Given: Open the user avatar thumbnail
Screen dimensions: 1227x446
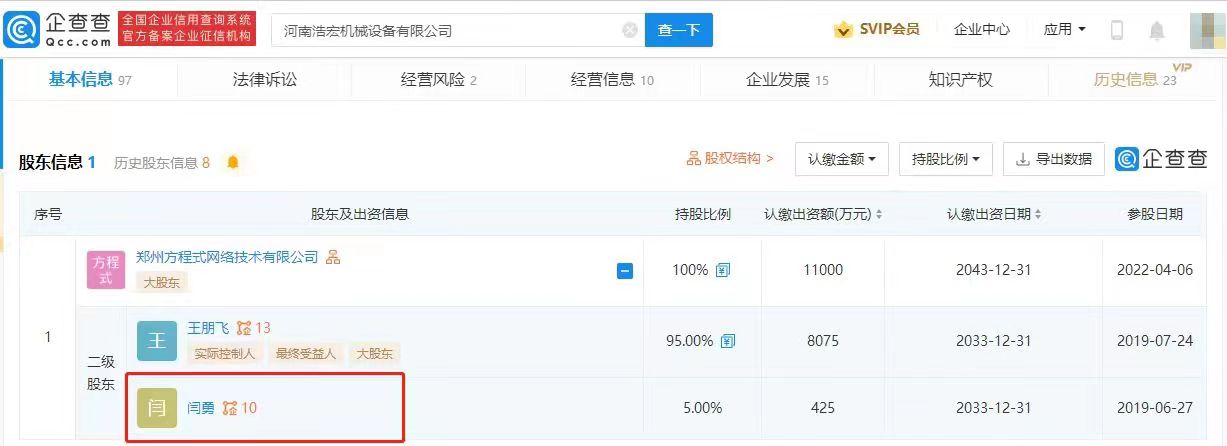Looking at the screenshot, I should pyautogui.click(x=1208, y=30).
